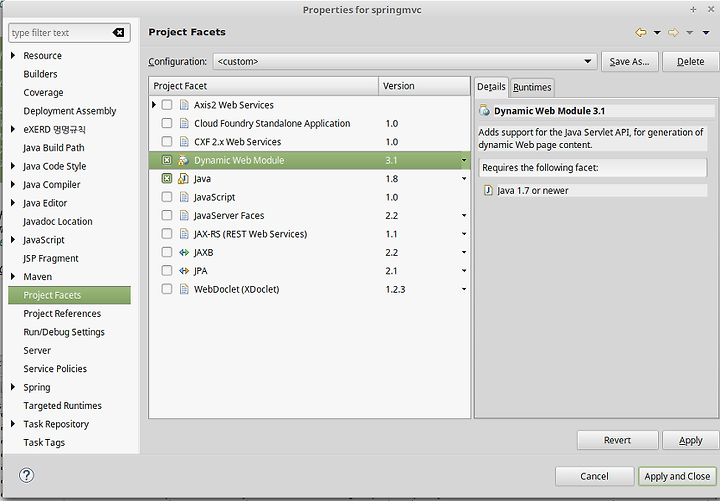
Task: Expand the Resource tree node
Action: [13, 55]
